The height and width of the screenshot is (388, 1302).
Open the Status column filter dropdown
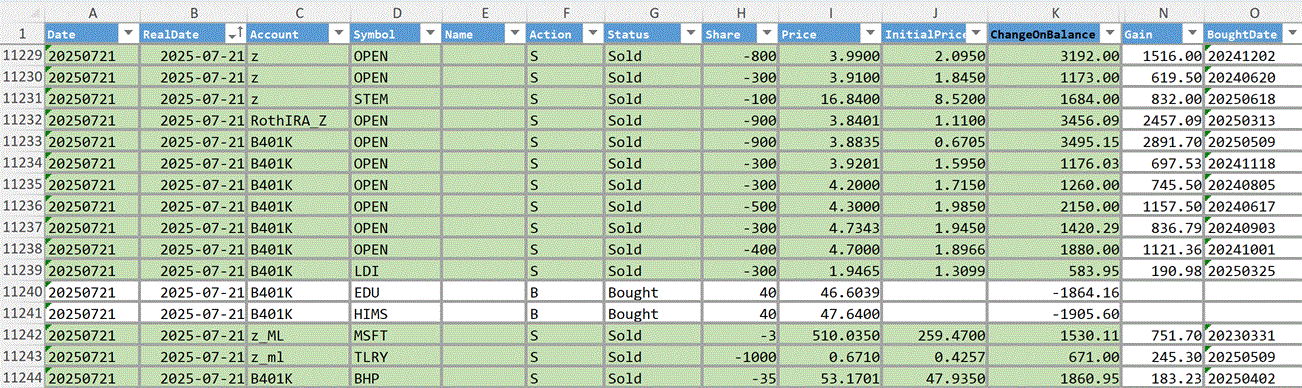coord(690,34)
